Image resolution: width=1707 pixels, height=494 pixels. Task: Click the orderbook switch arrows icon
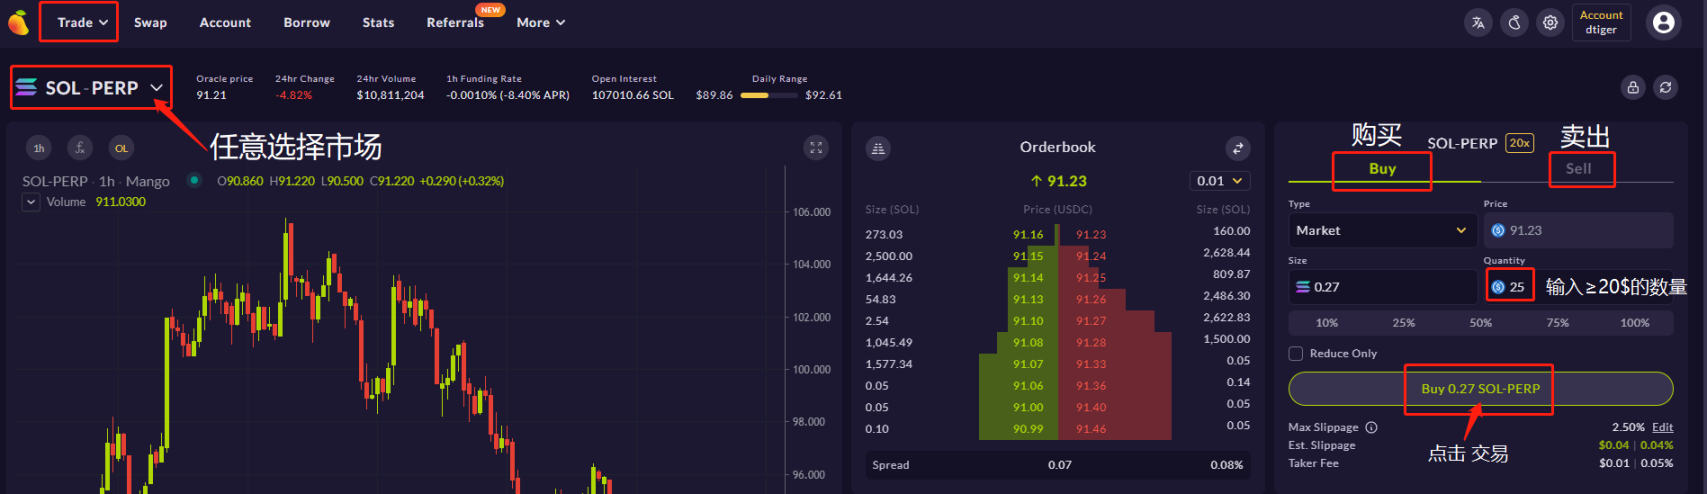pos(1237,148)
